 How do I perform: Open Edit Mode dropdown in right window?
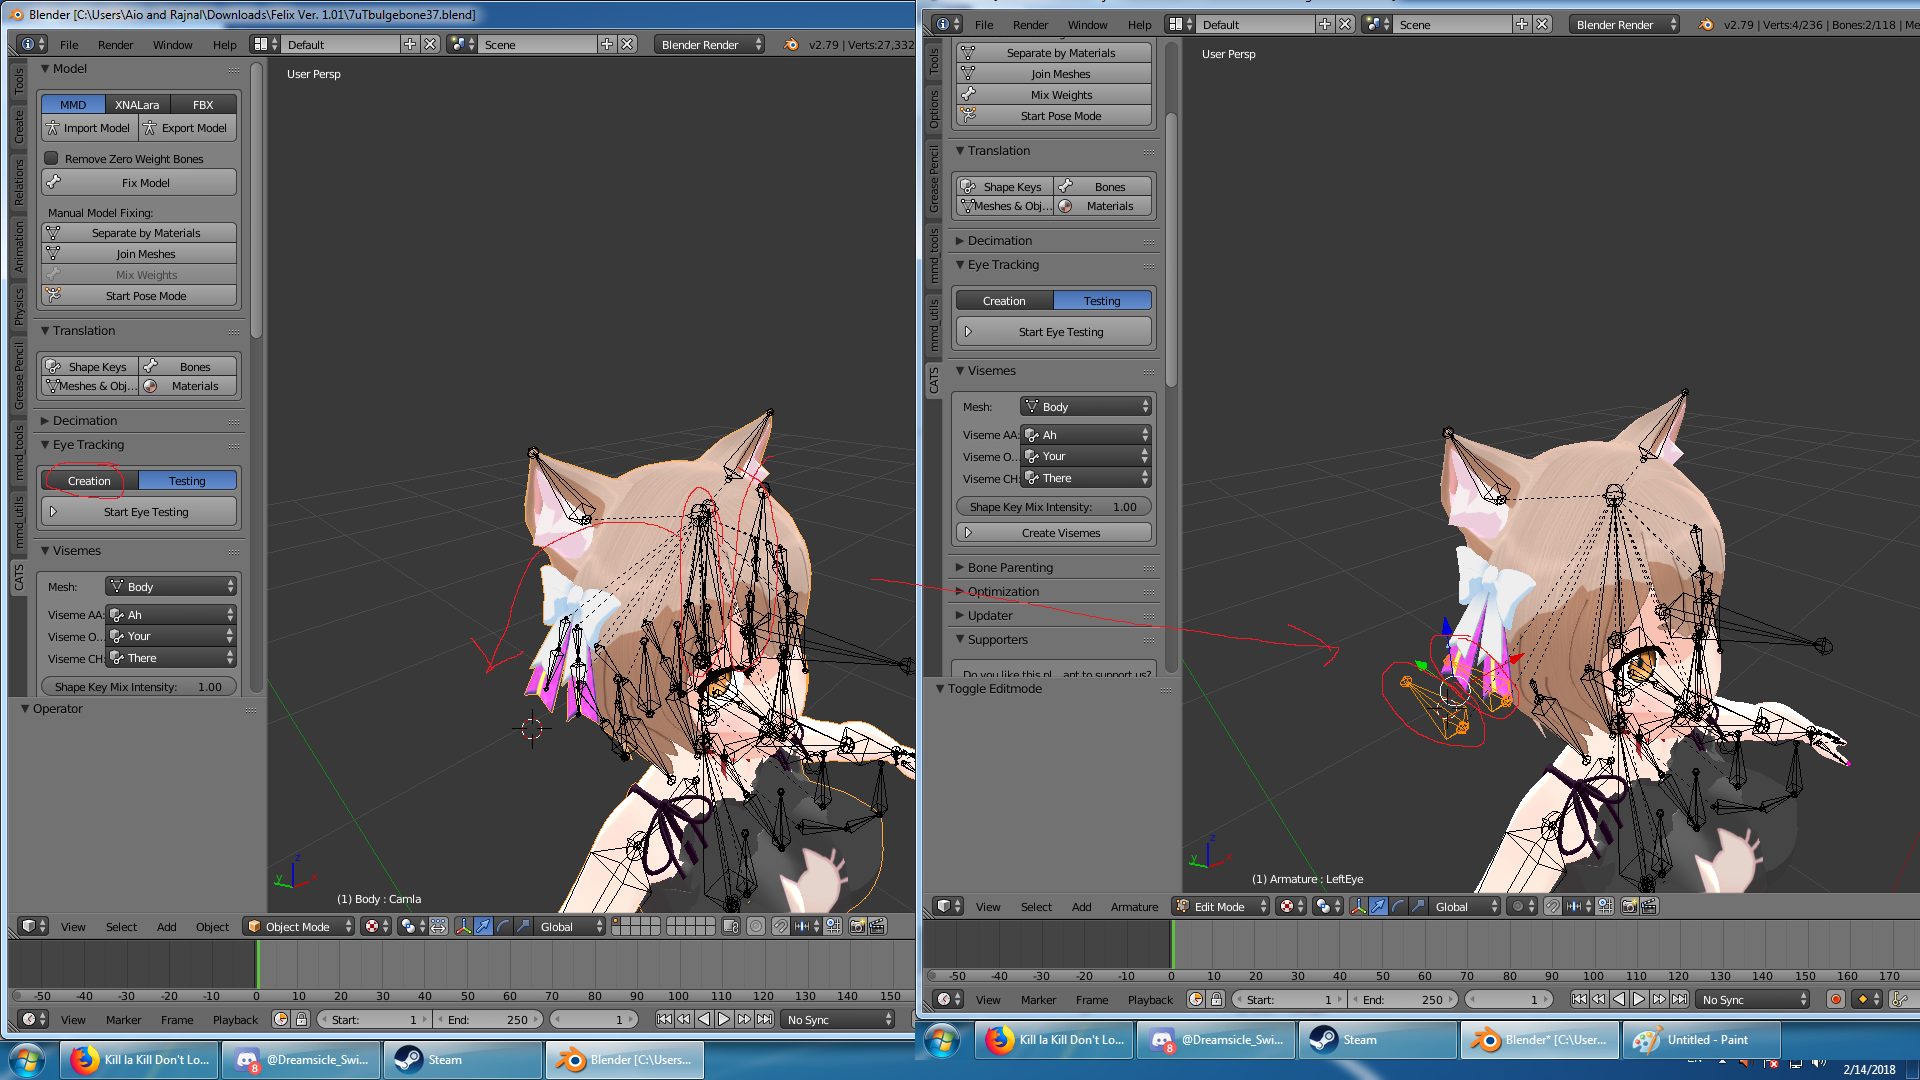[1221, 907]
